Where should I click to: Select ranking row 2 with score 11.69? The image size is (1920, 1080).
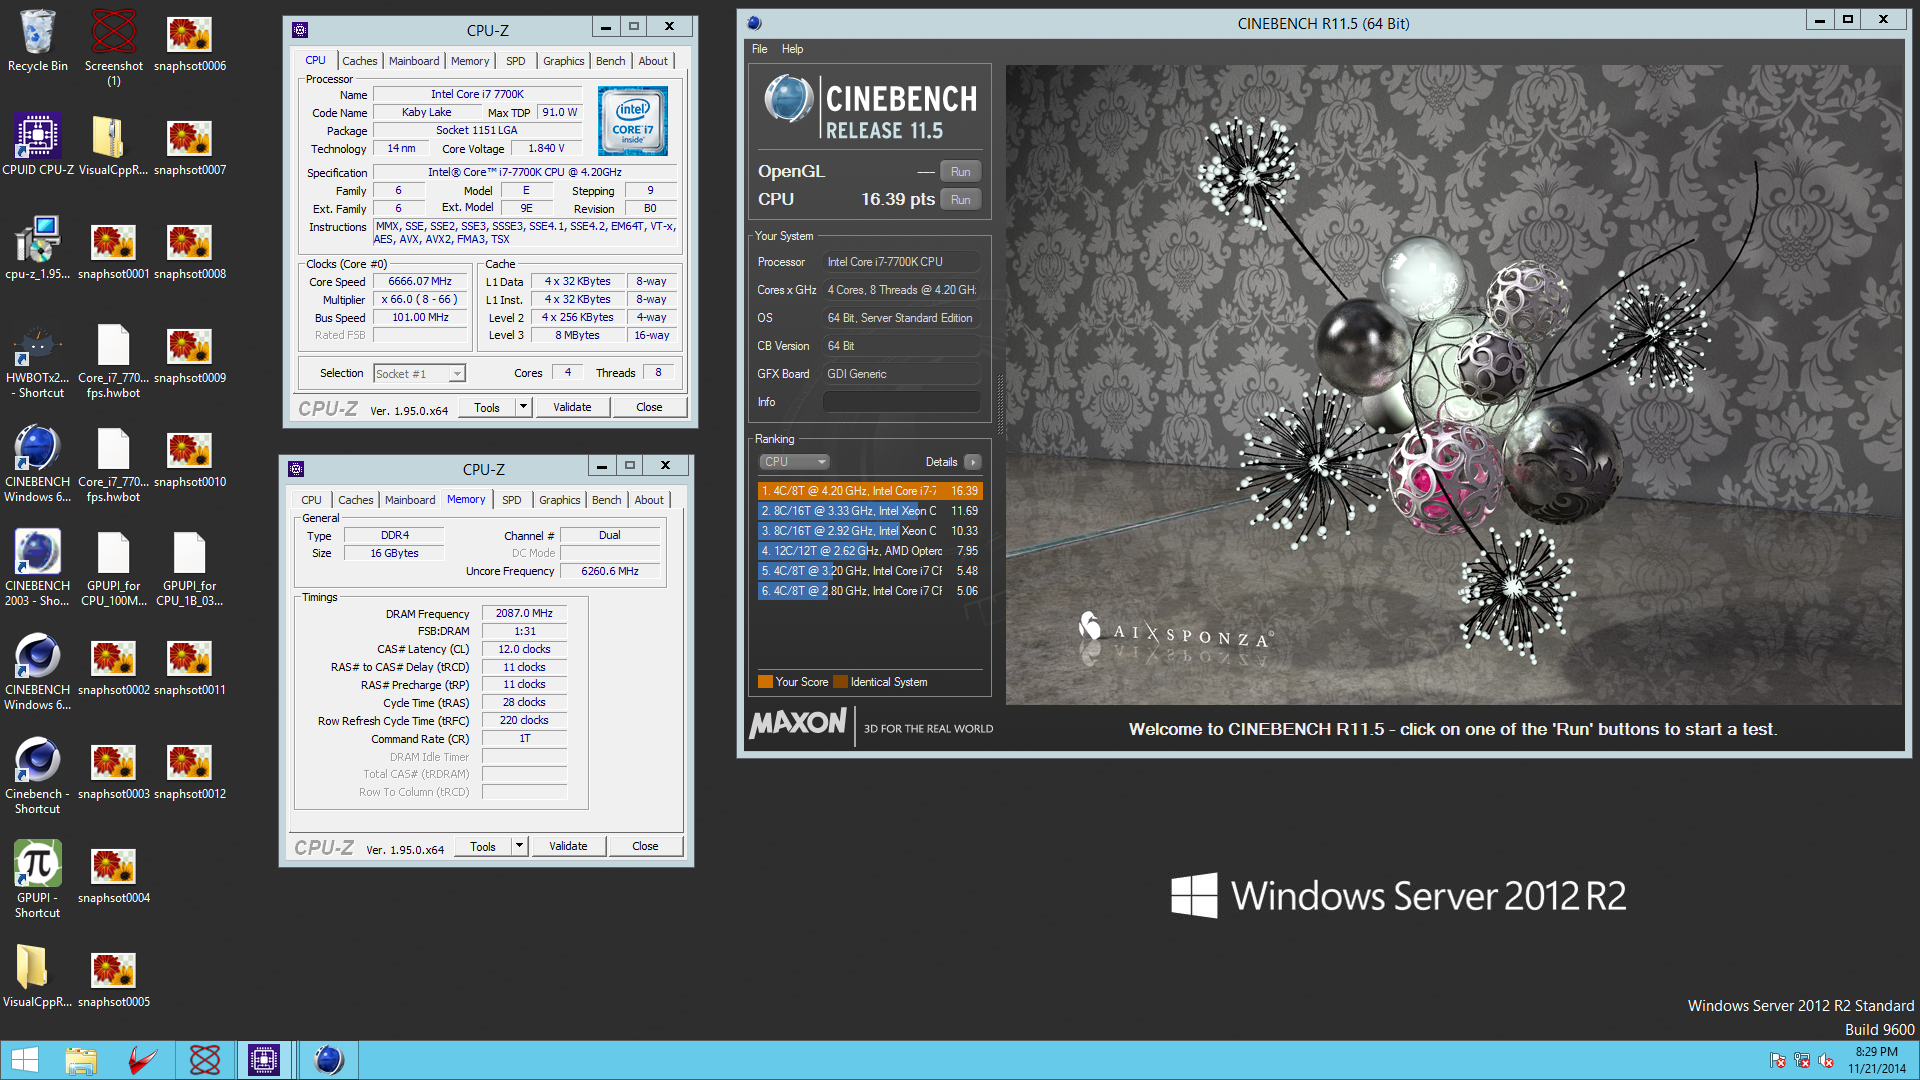click(x=870, y=511)
